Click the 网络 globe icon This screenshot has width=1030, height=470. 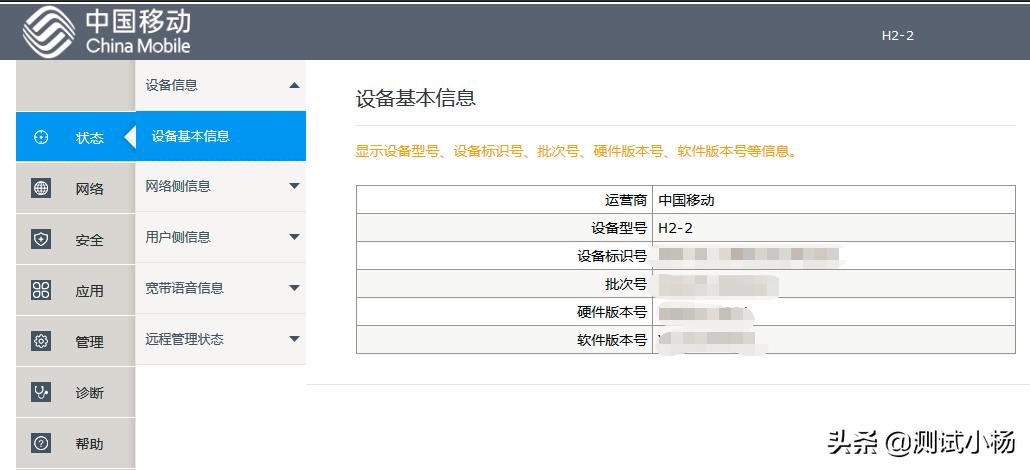(x=41, y=188)
